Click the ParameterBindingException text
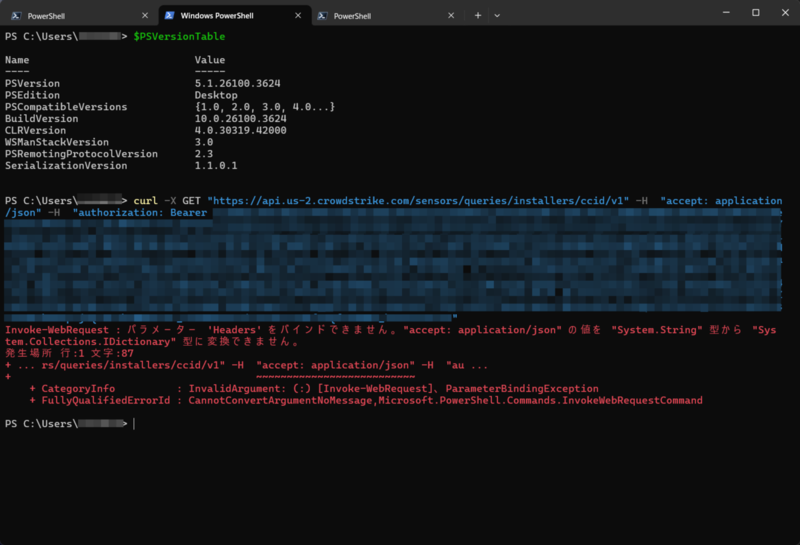 [x=522, y=388]
